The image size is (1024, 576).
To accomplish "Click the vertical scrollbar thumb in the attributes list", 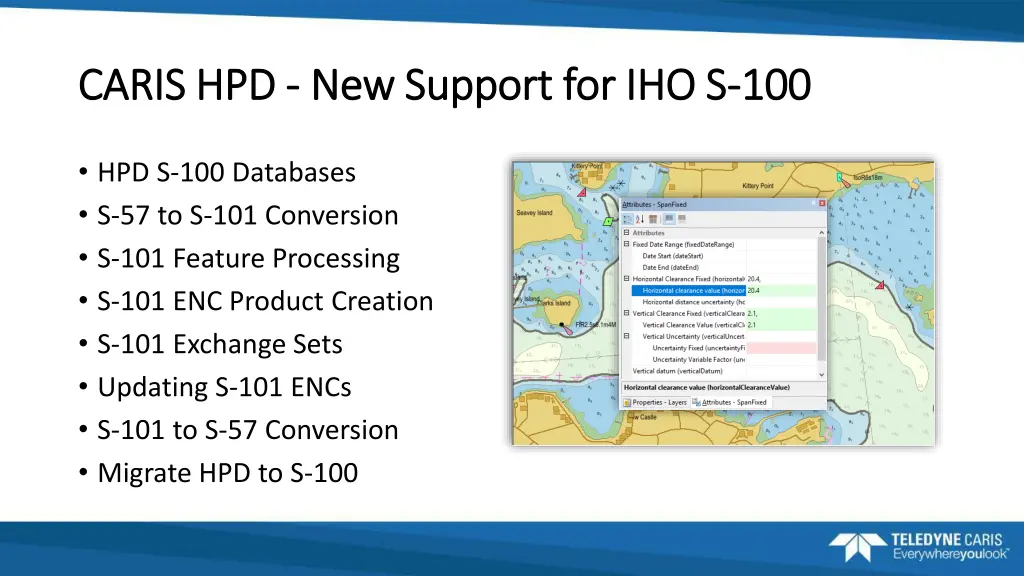I will pos(822,297).
